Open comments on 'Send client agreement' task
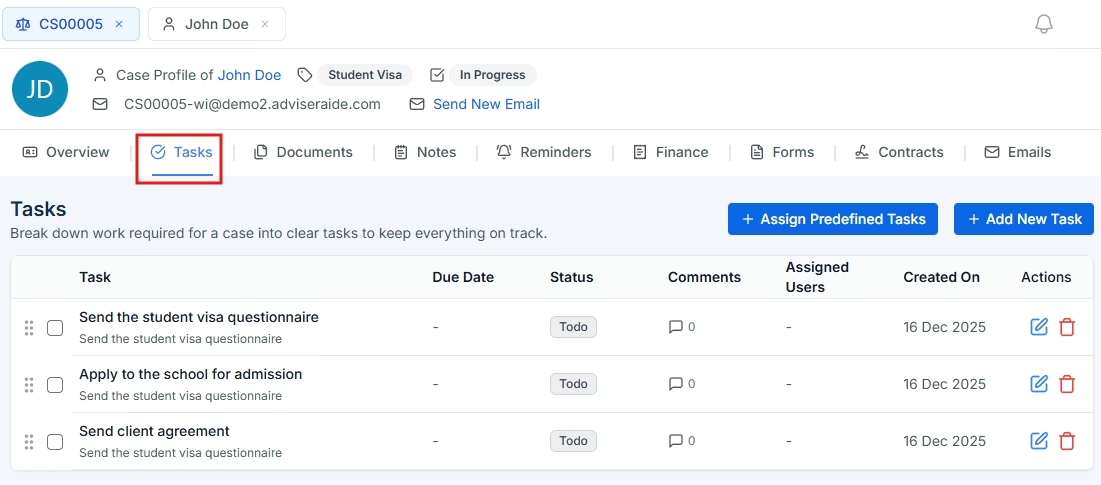This screenshot has height=485, width=1101. (681, 441)
